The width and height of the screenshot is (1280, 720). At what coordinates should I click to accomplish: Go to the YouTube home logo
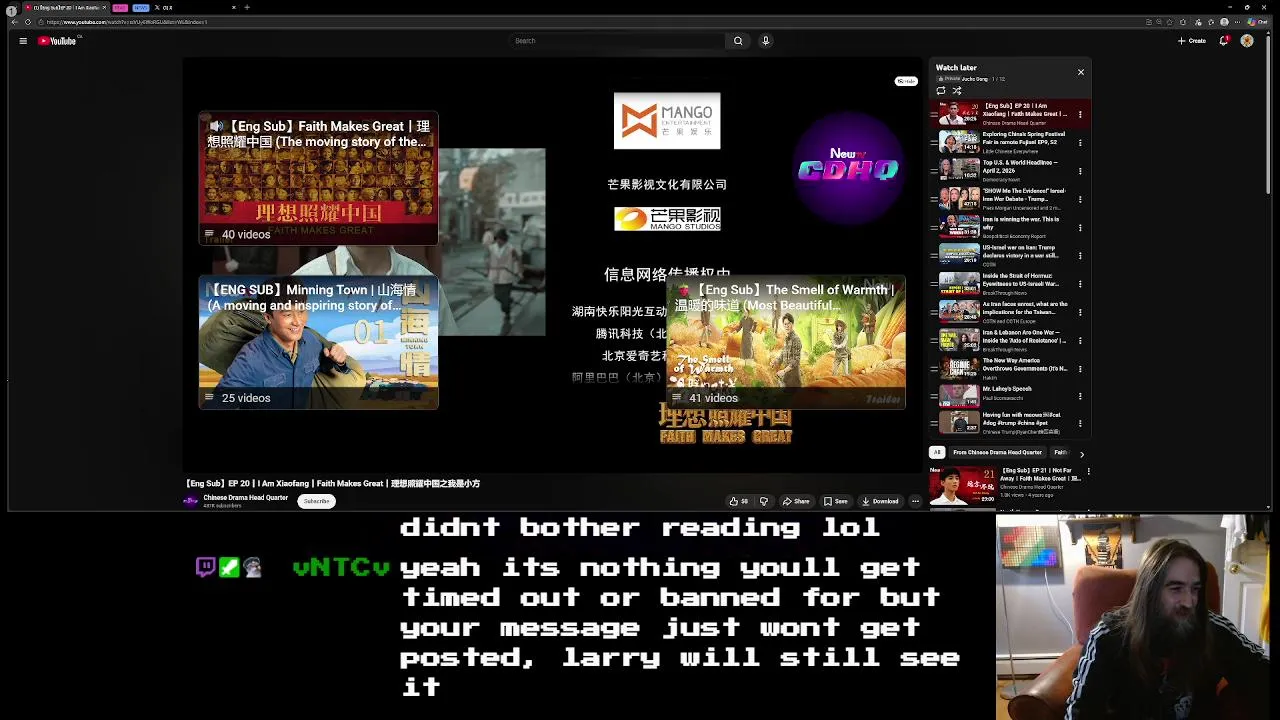pyautogui.click(x=57, y=41)
